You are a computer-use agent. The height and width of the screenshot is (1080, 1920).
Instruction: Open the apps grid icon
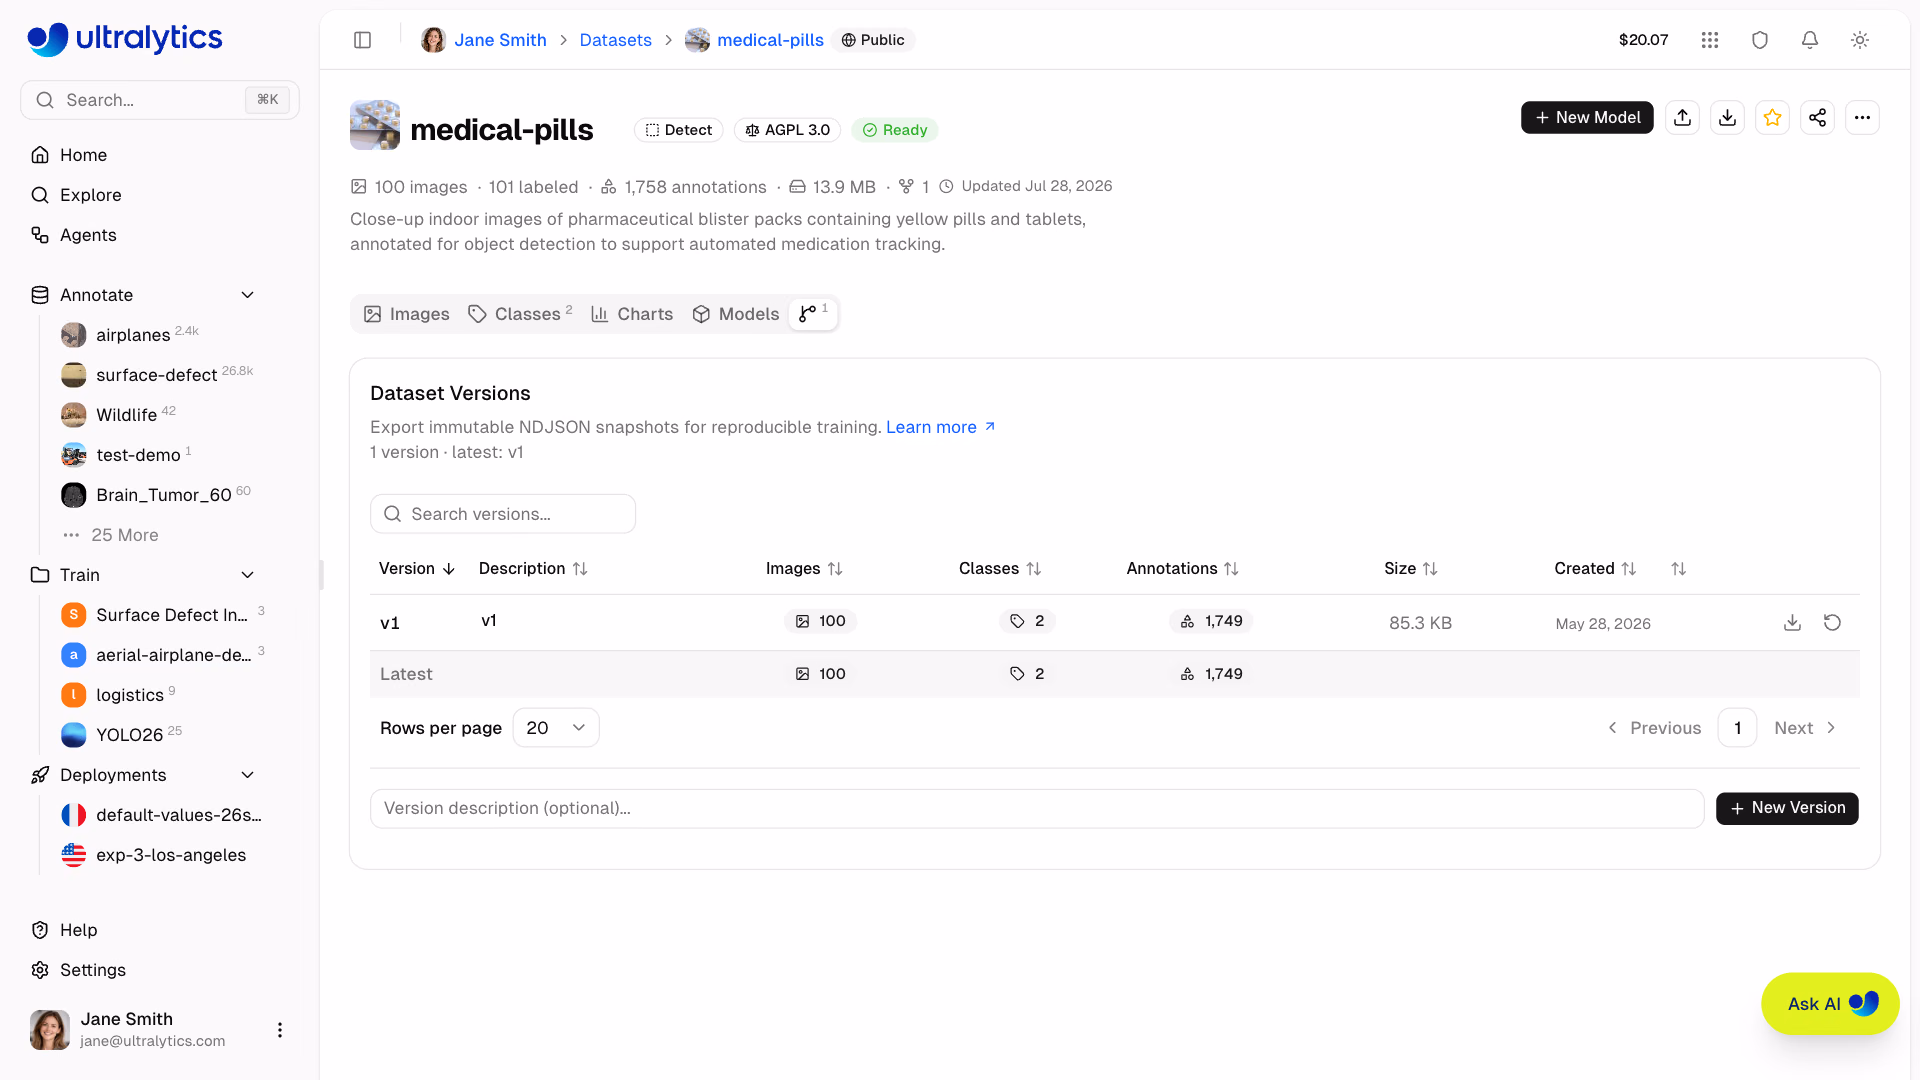pos(1710,40)
